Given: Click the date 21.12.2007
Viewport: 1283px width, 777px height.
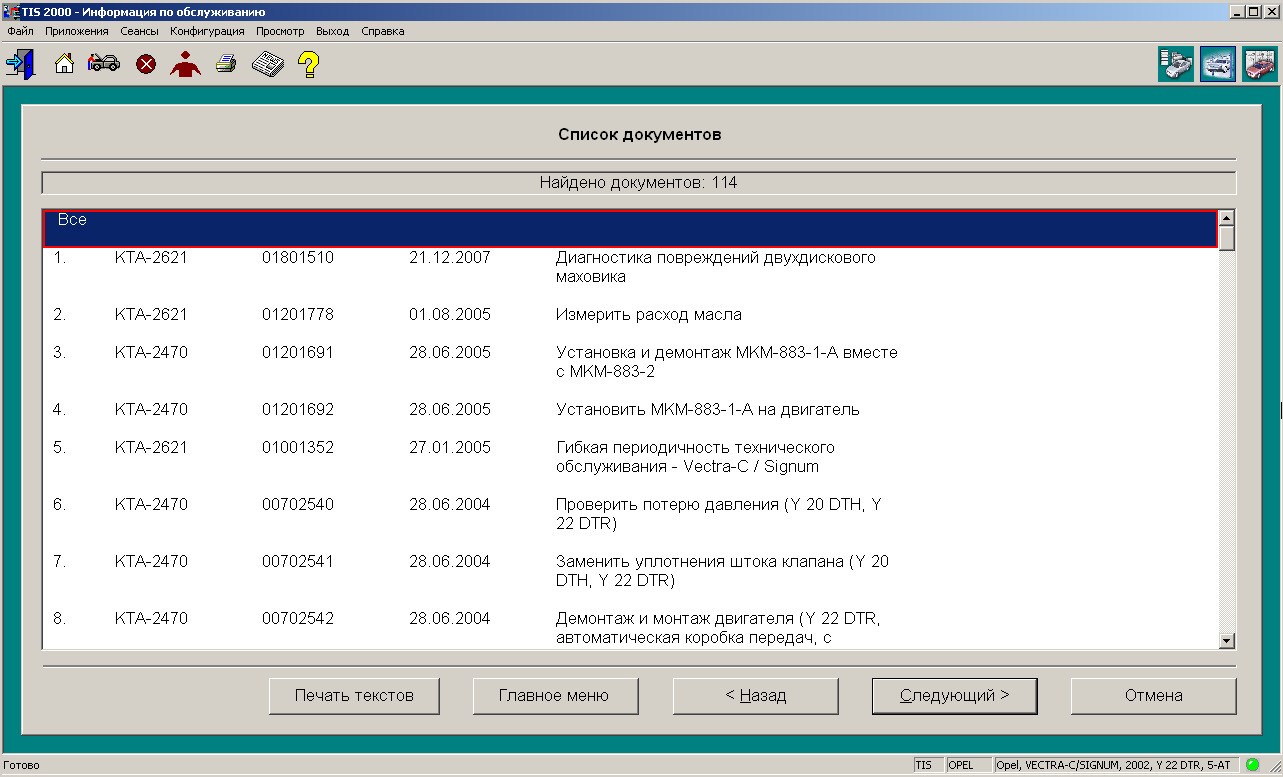Looking at the screenshot, I should click(x=450, y=258).
